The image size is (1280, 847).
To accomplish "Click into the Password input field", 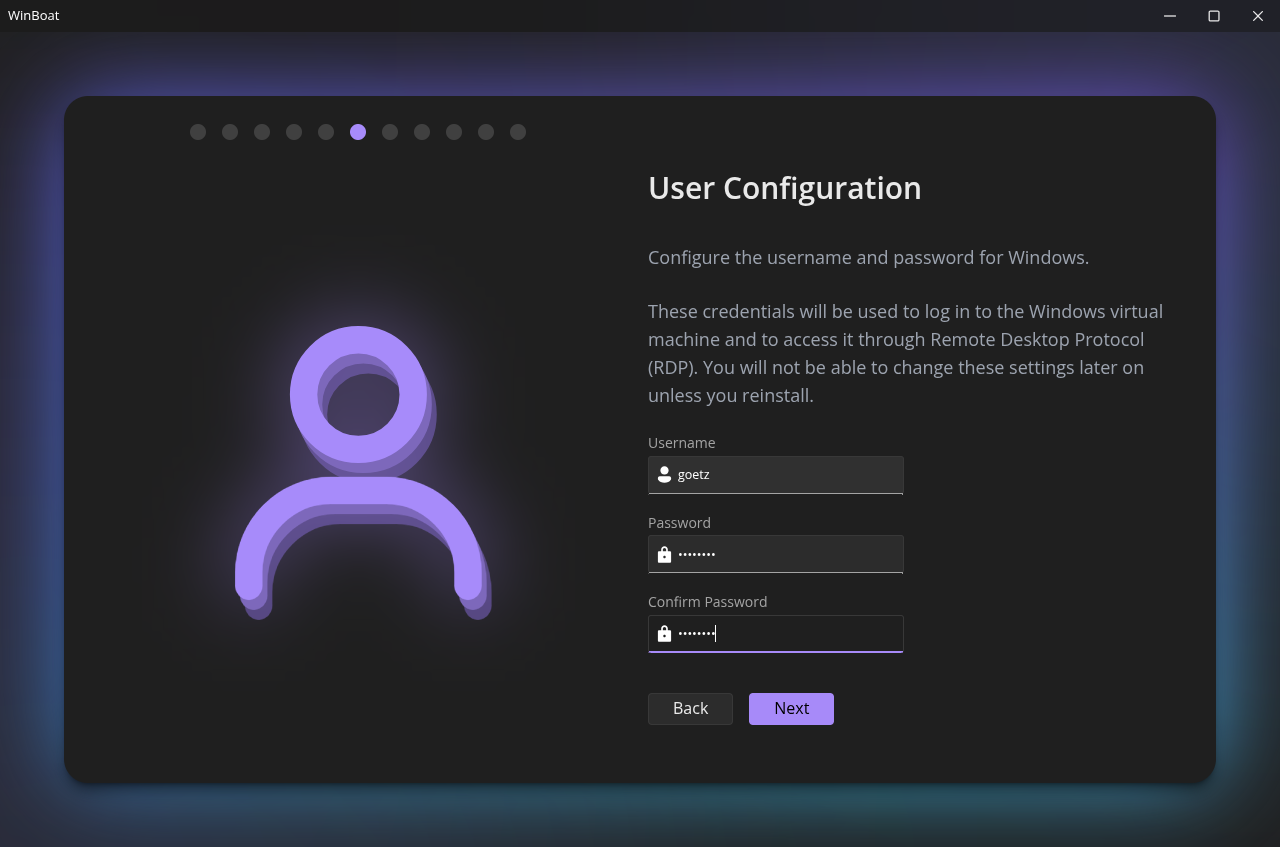I will (x=785, y=554).
